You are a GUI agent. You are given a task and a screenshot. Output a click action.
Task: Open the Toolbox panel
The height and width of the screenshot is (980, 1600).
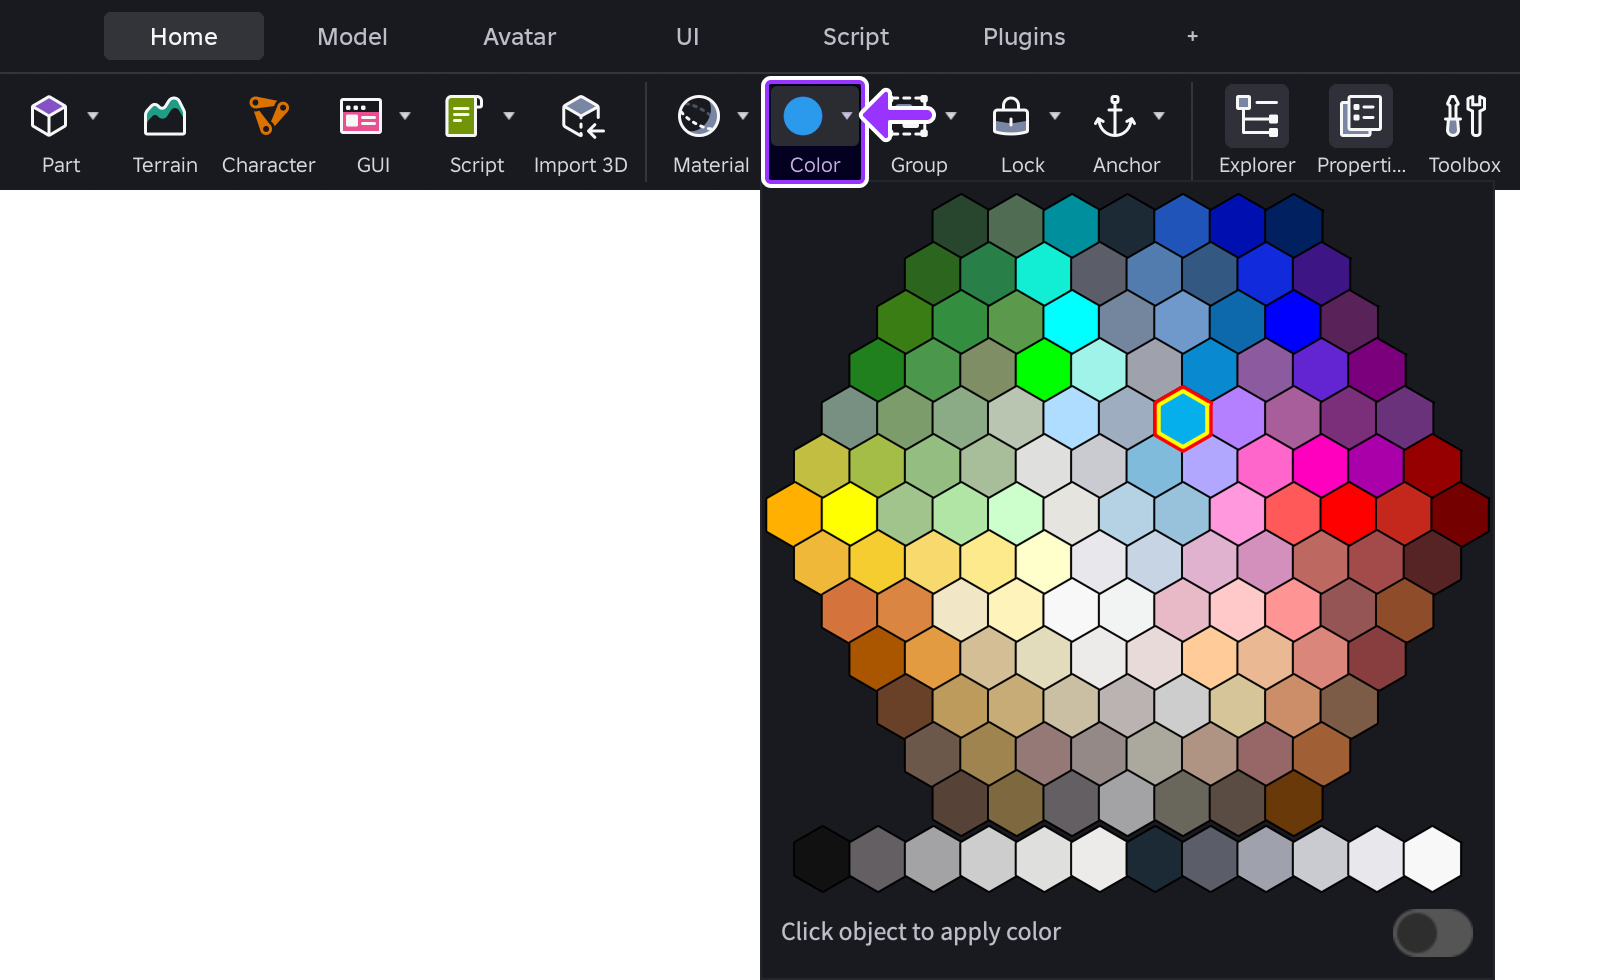point(1465,116)
